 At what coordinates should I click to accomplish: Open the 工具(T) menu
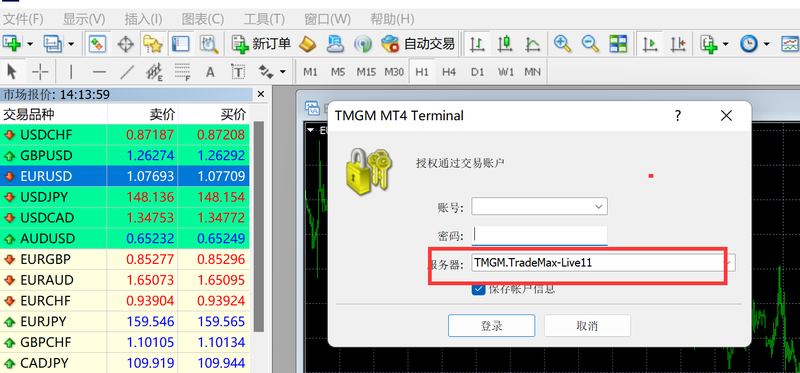(264, 19)
